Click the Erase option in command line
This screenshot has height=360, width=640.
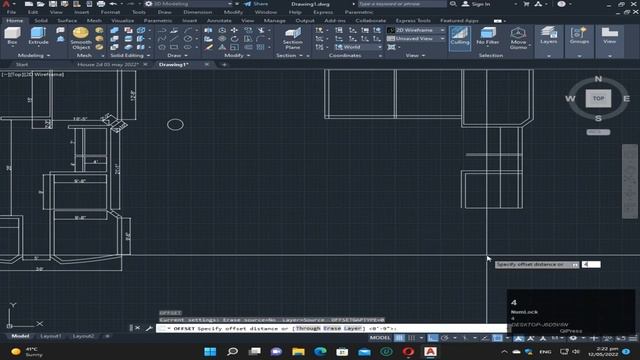(332, 328)
